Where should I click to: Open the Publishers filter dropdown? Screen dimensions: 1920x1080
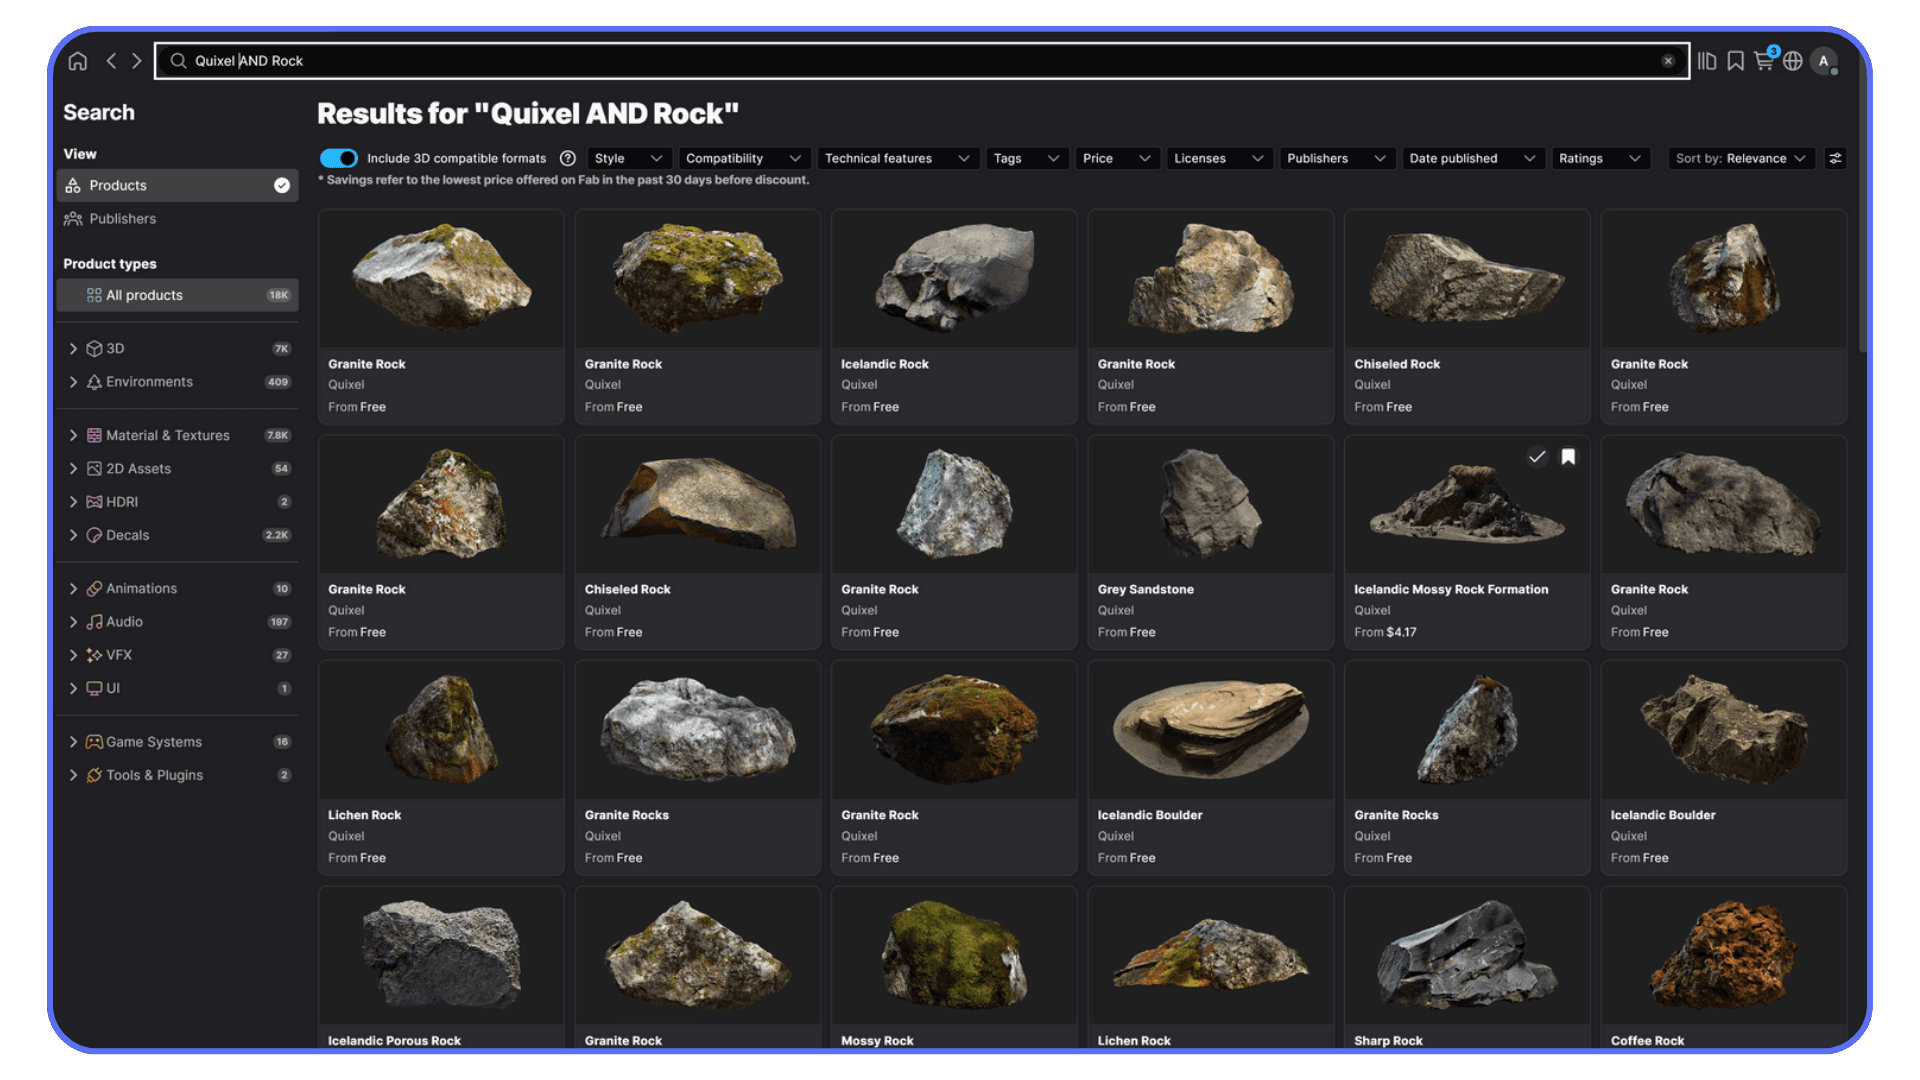(1336, 159)
